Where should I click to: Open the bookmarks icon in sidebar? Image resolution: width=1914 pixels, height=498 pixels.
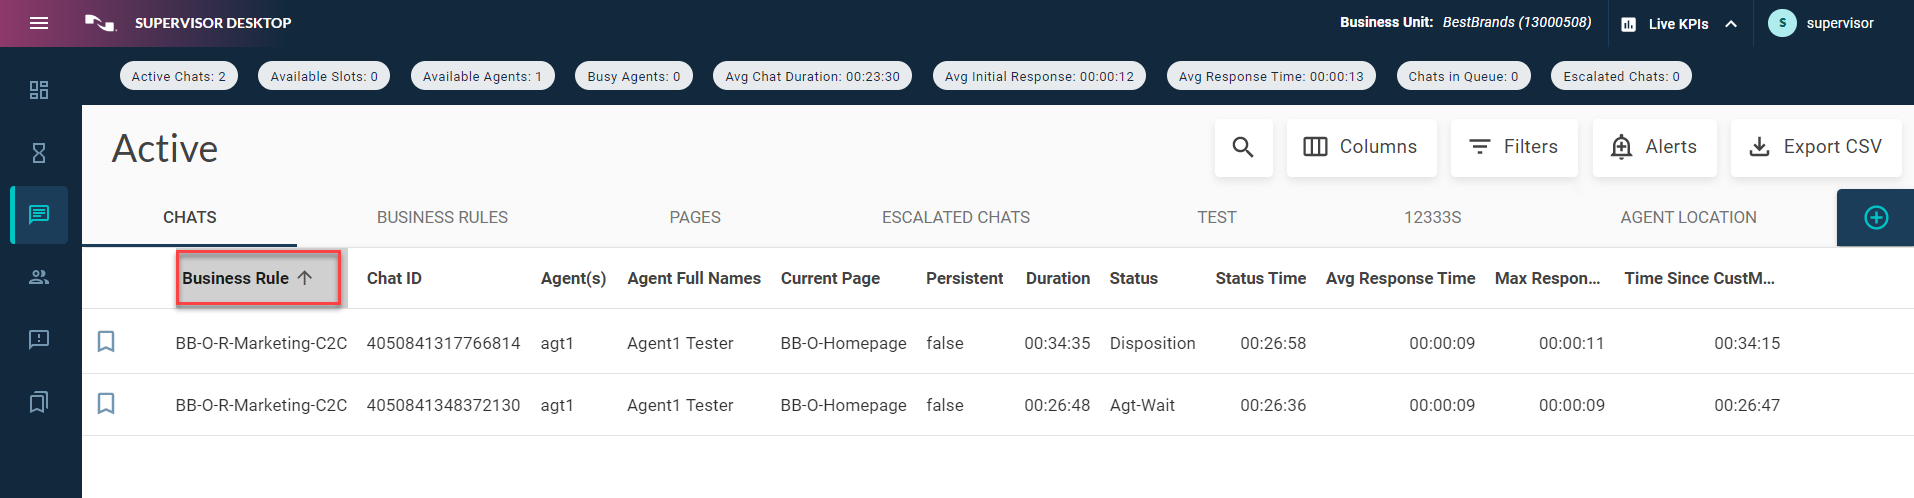39,402
